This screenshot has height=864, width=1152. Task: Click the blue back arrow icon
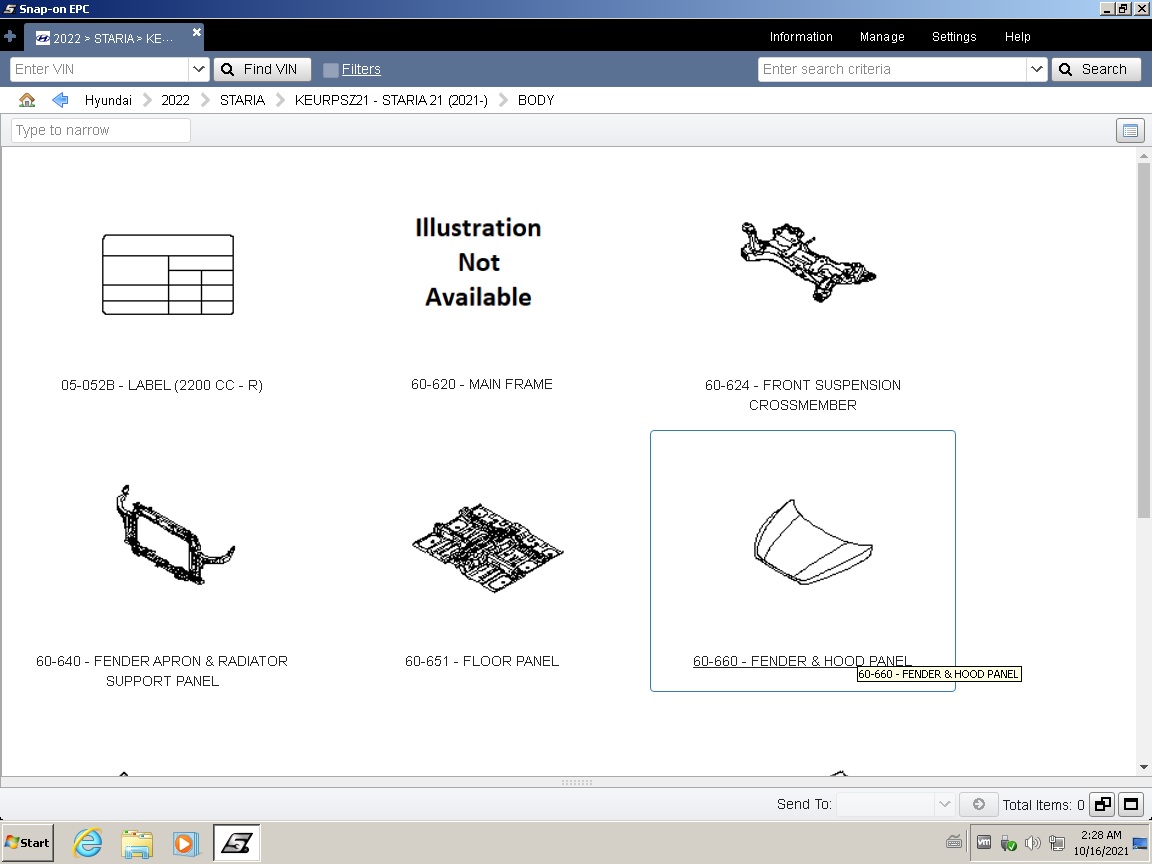point(60,100)
